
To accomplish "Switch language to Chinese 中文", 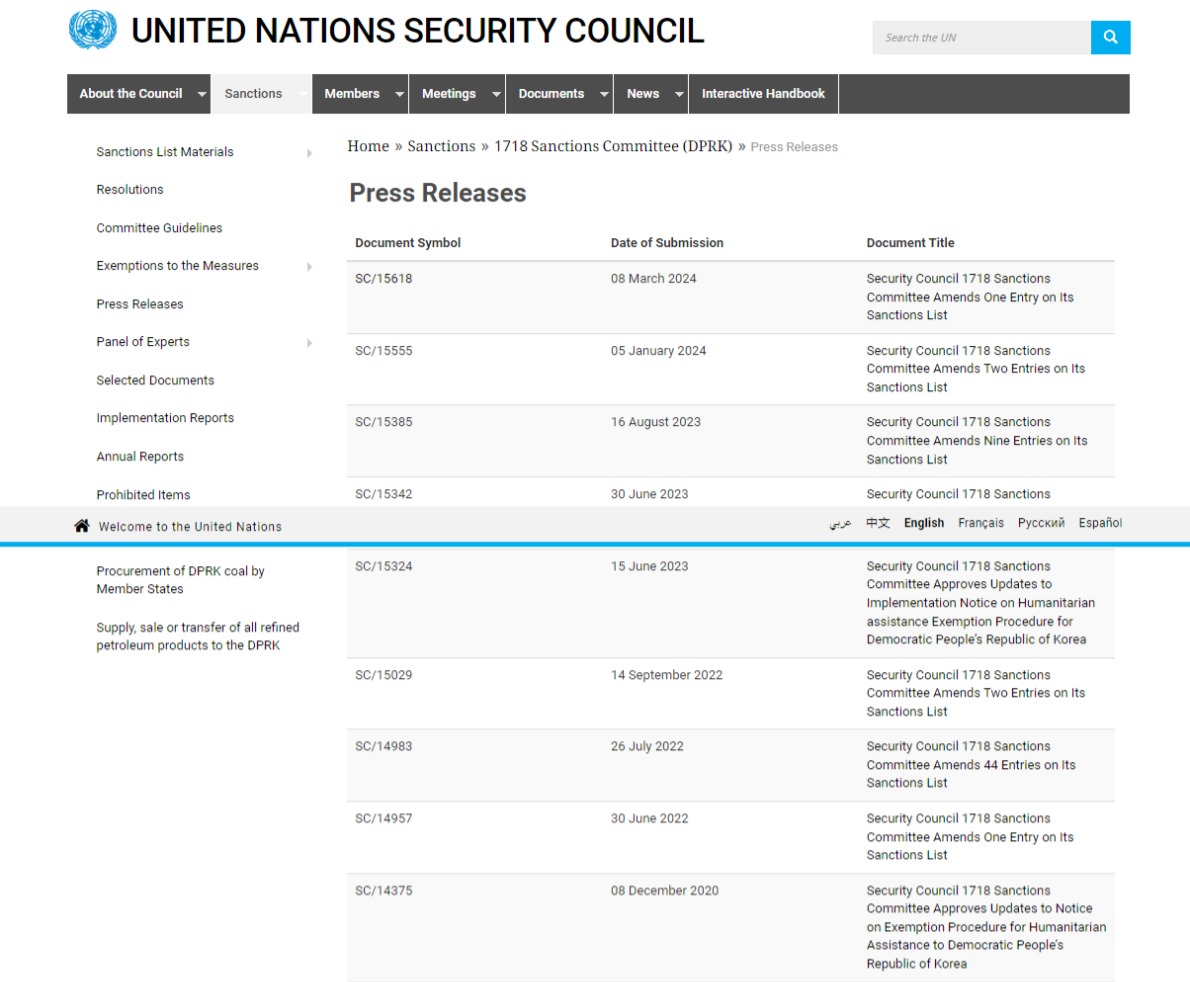I will coord(877,523).
